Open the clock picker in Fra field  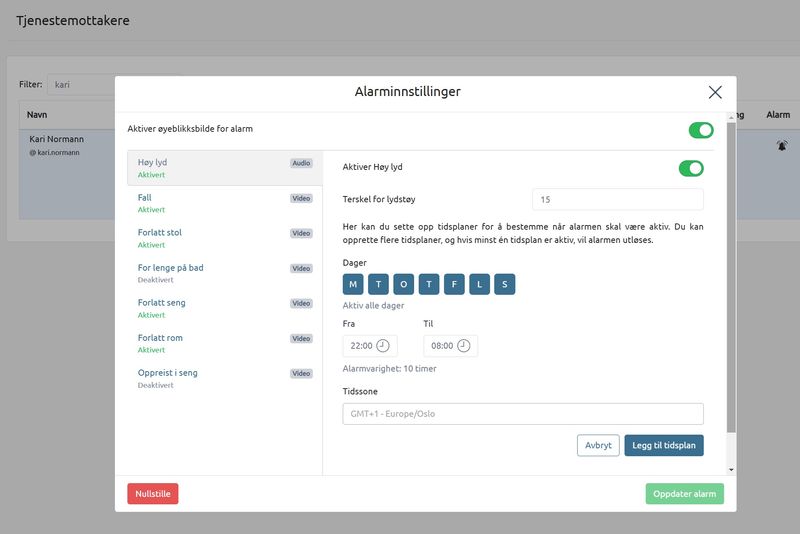(x=382, y=346)
